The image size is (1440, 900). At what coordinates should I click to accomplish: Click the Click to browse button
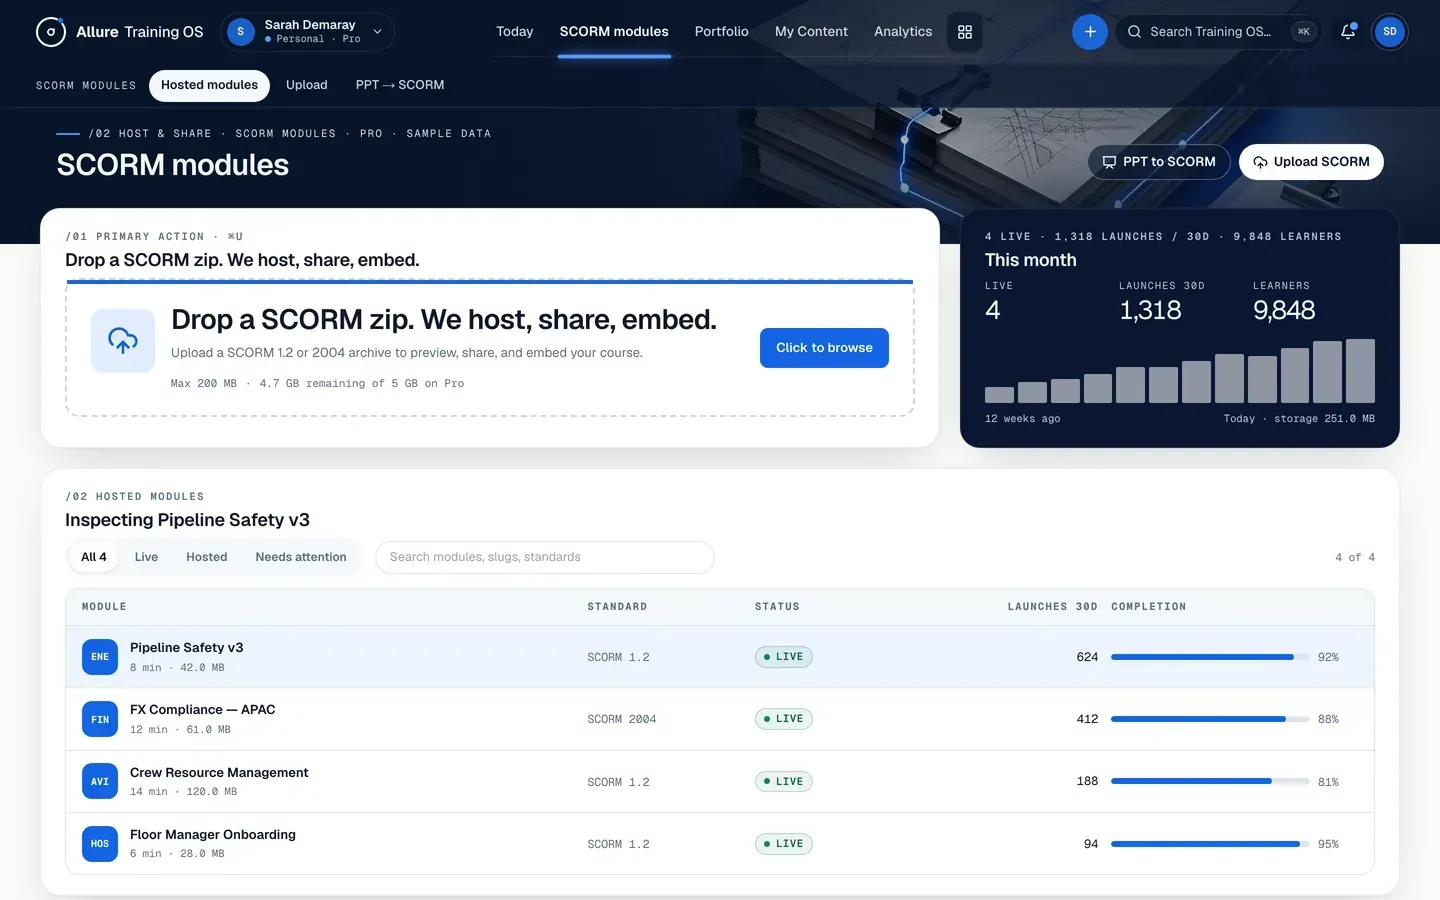pos(824,348)
